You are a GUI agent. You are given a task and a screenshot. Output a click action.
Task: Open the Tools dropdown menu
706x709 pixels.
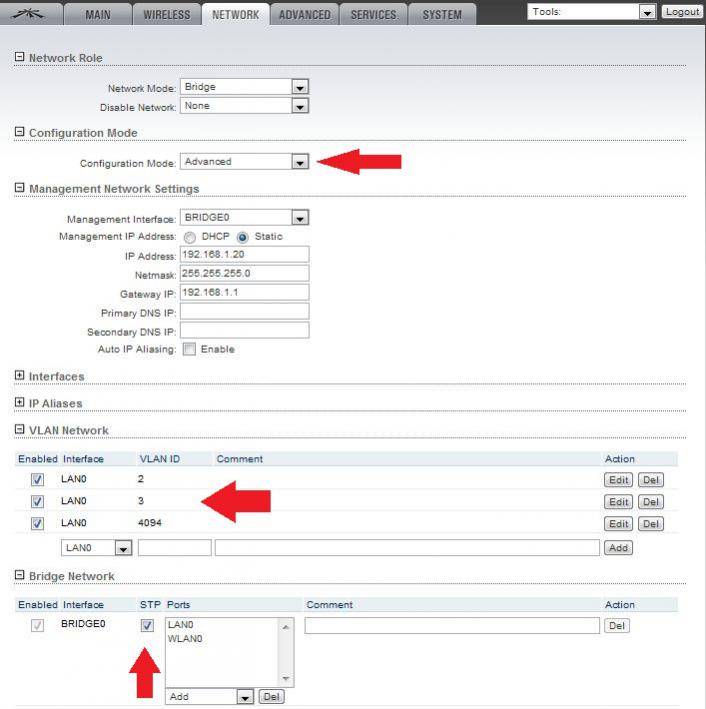(591, 12)
